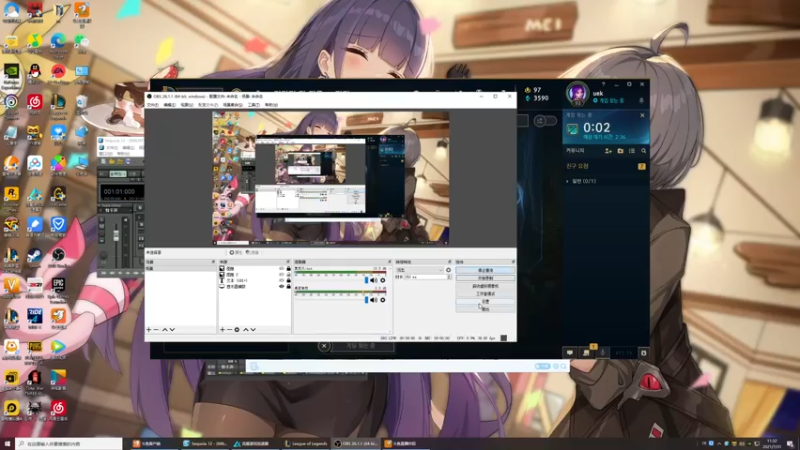Search friends in League social panel
Screen dimensions: 800x450
[x=643, y=151]
